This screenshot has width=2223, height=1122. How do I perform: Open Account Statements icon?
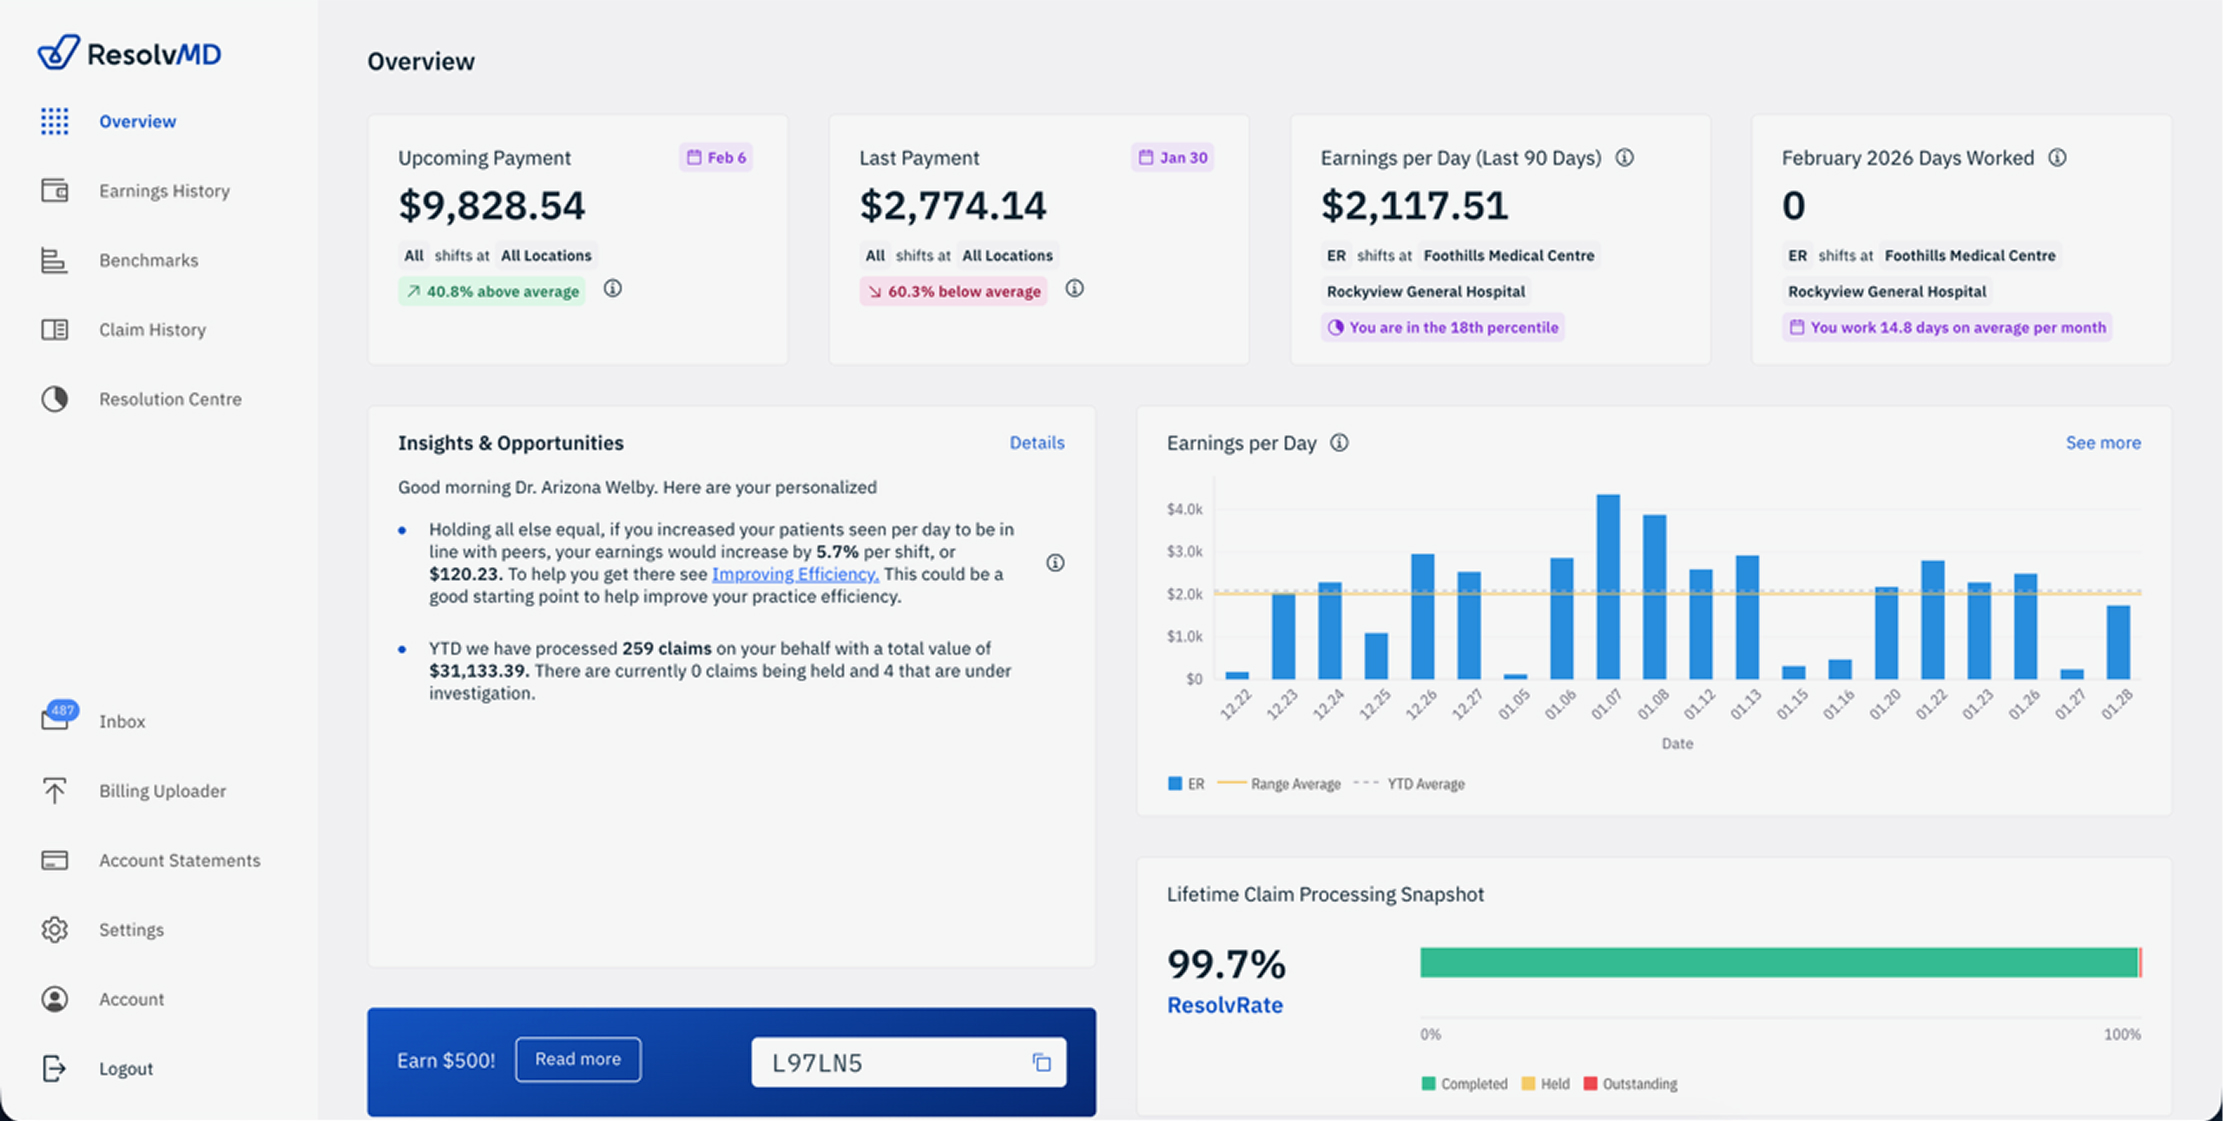click(x=54, y=860)
